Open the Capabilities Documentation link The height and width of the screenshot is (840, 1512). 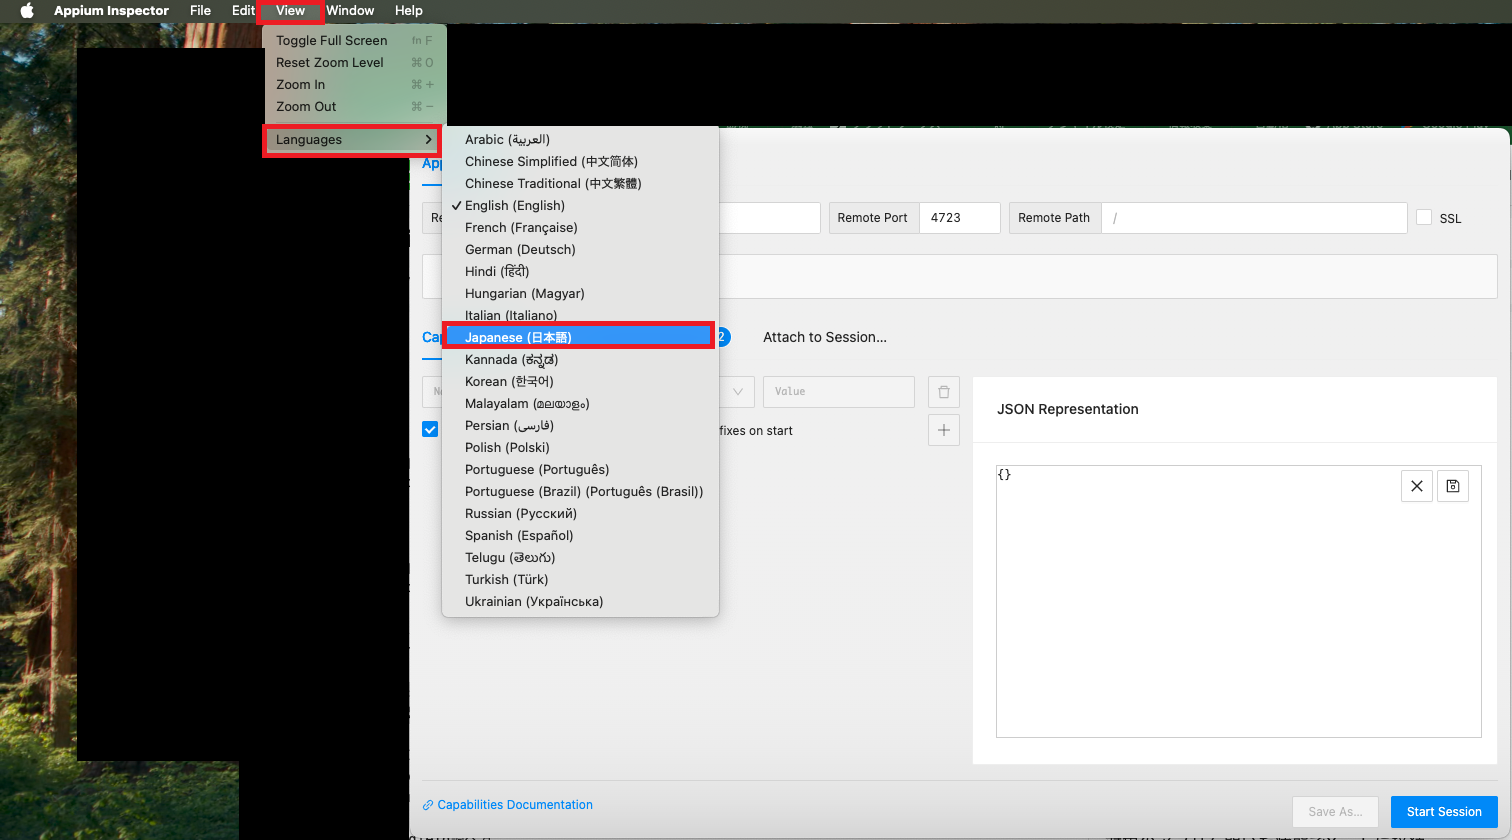pos(508,805)
